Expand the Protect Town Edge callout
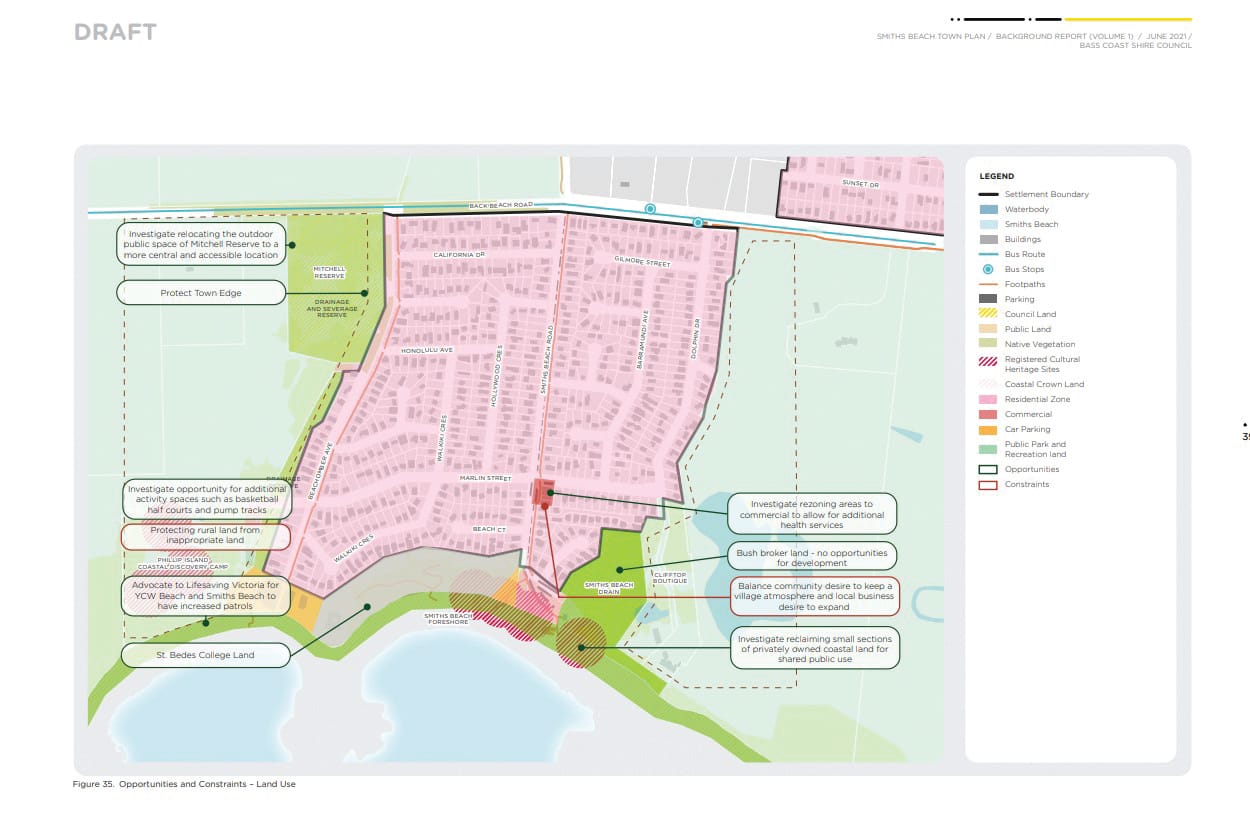 [200, 292]
